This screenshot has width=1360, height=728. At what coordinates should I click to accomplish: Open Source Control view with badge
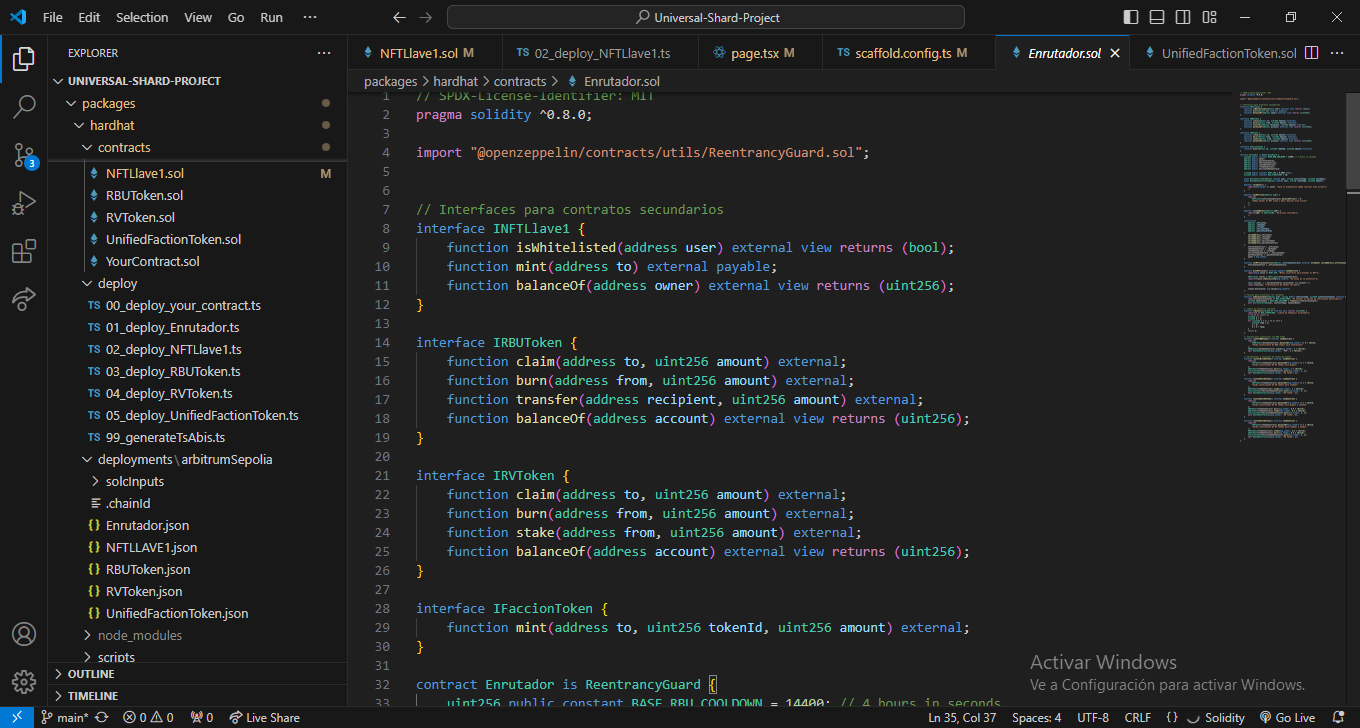click(24, 154)
